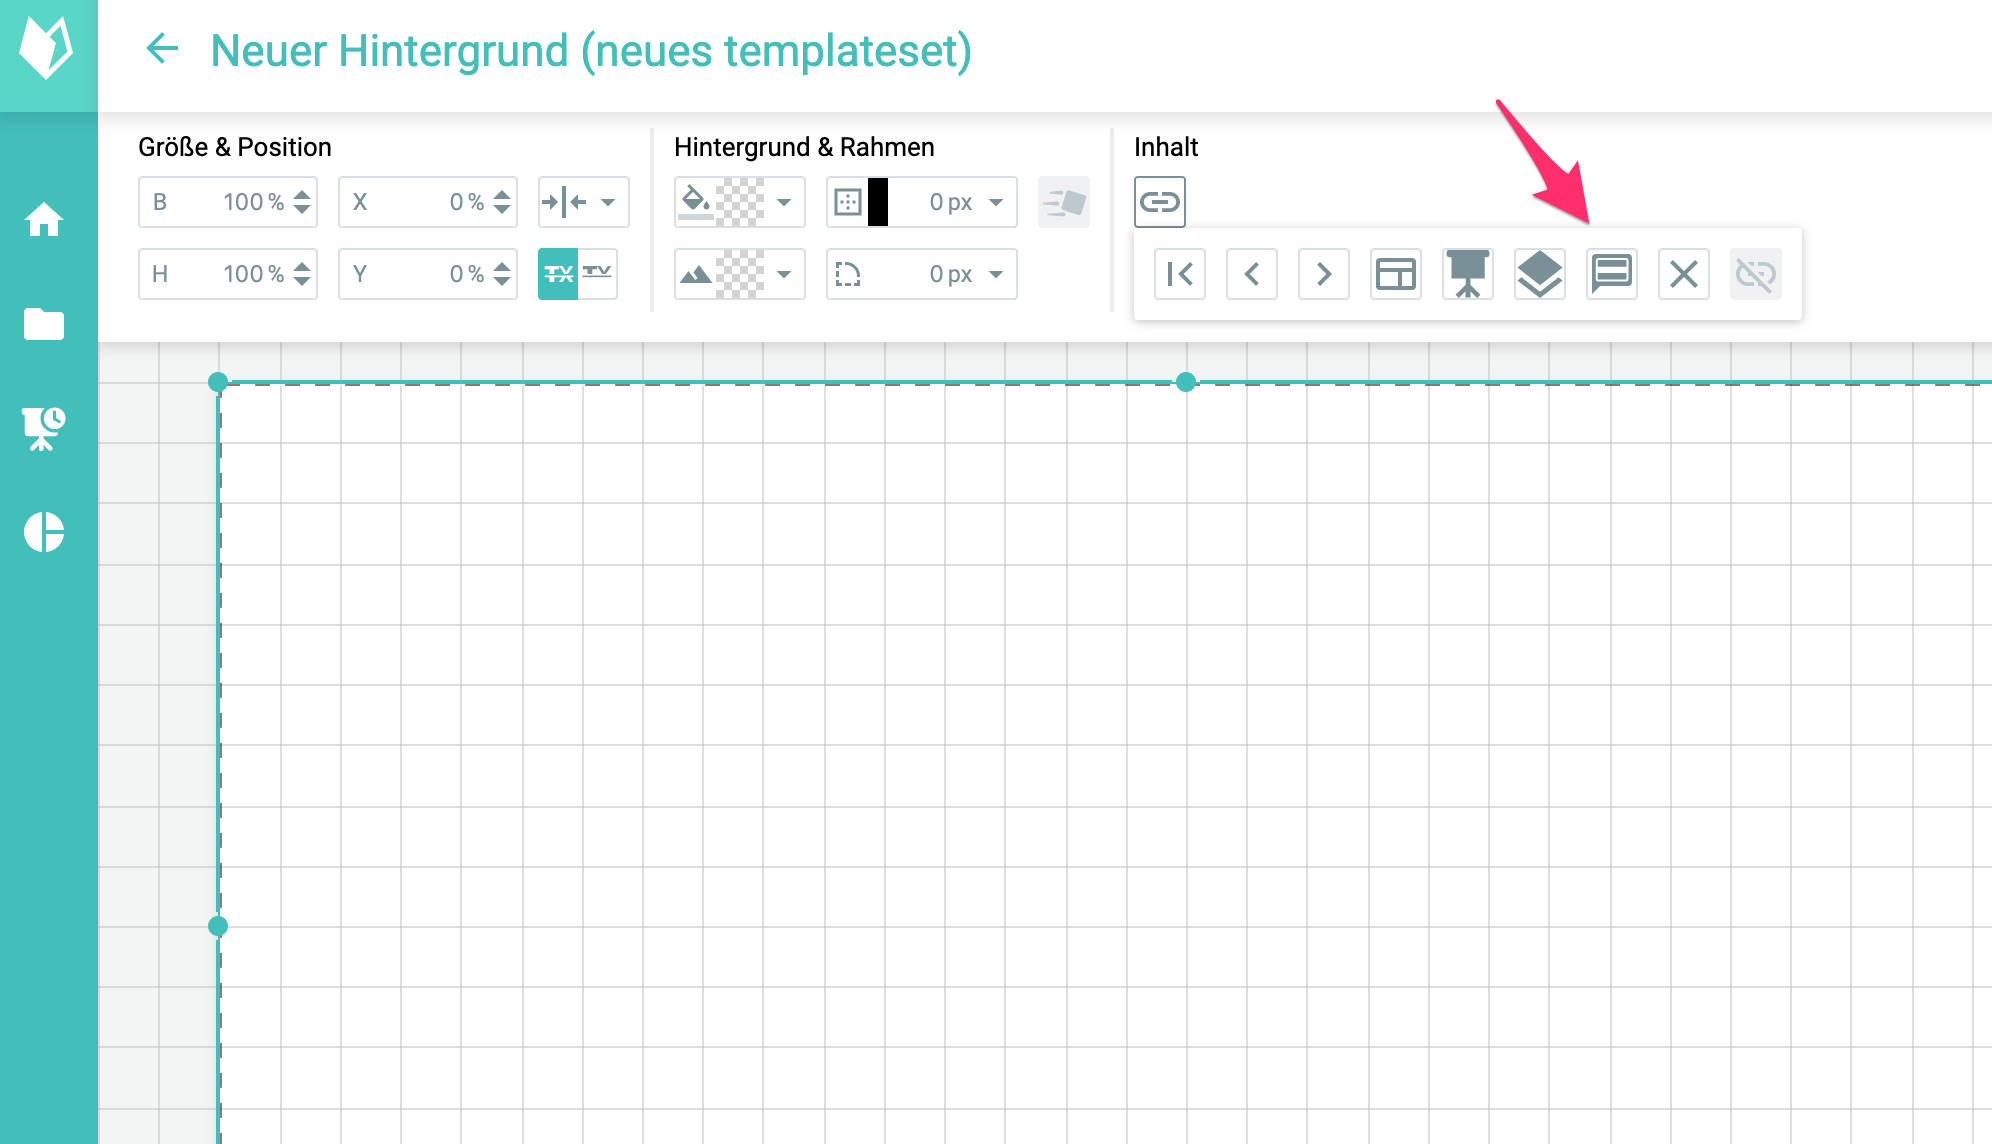Click the top-left canvas resize handle
The height and width of the screenshot is (1144, 1992).
tap(218, 382)
